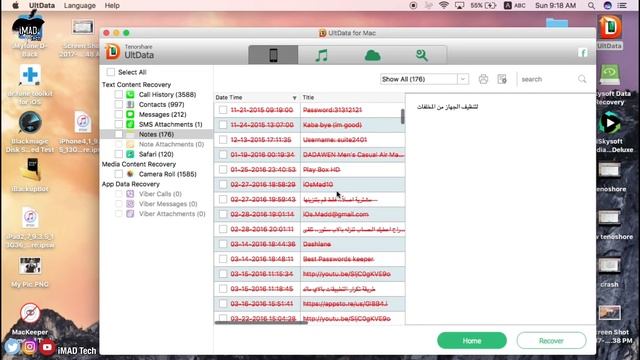
Task: Select the SMS Attachments icon
Action: click(130, 124)
